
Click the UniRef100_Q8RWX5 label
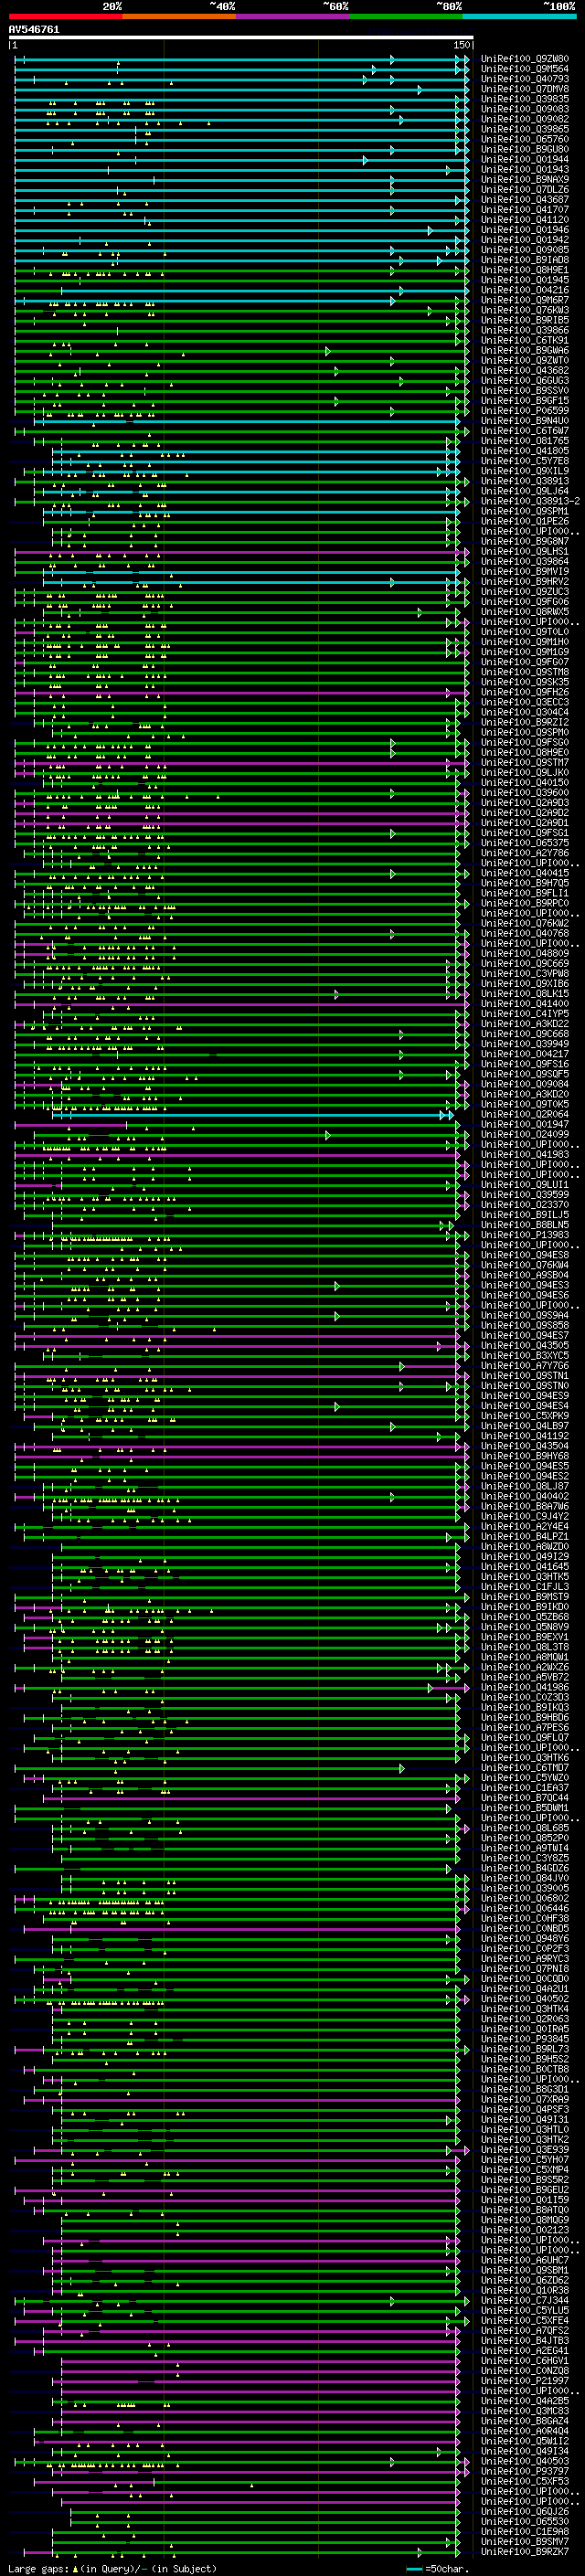(524, 611)
